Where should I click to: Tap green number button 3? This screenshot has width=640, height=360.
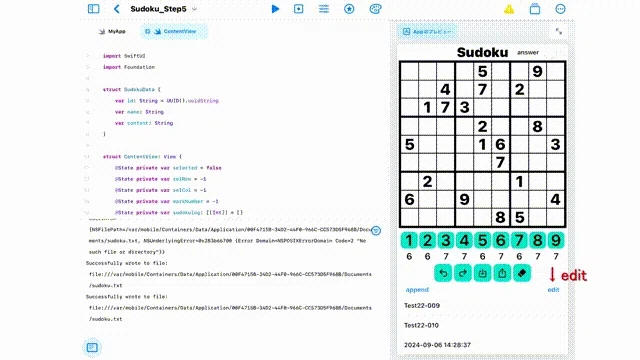click(x=446, y=240)
